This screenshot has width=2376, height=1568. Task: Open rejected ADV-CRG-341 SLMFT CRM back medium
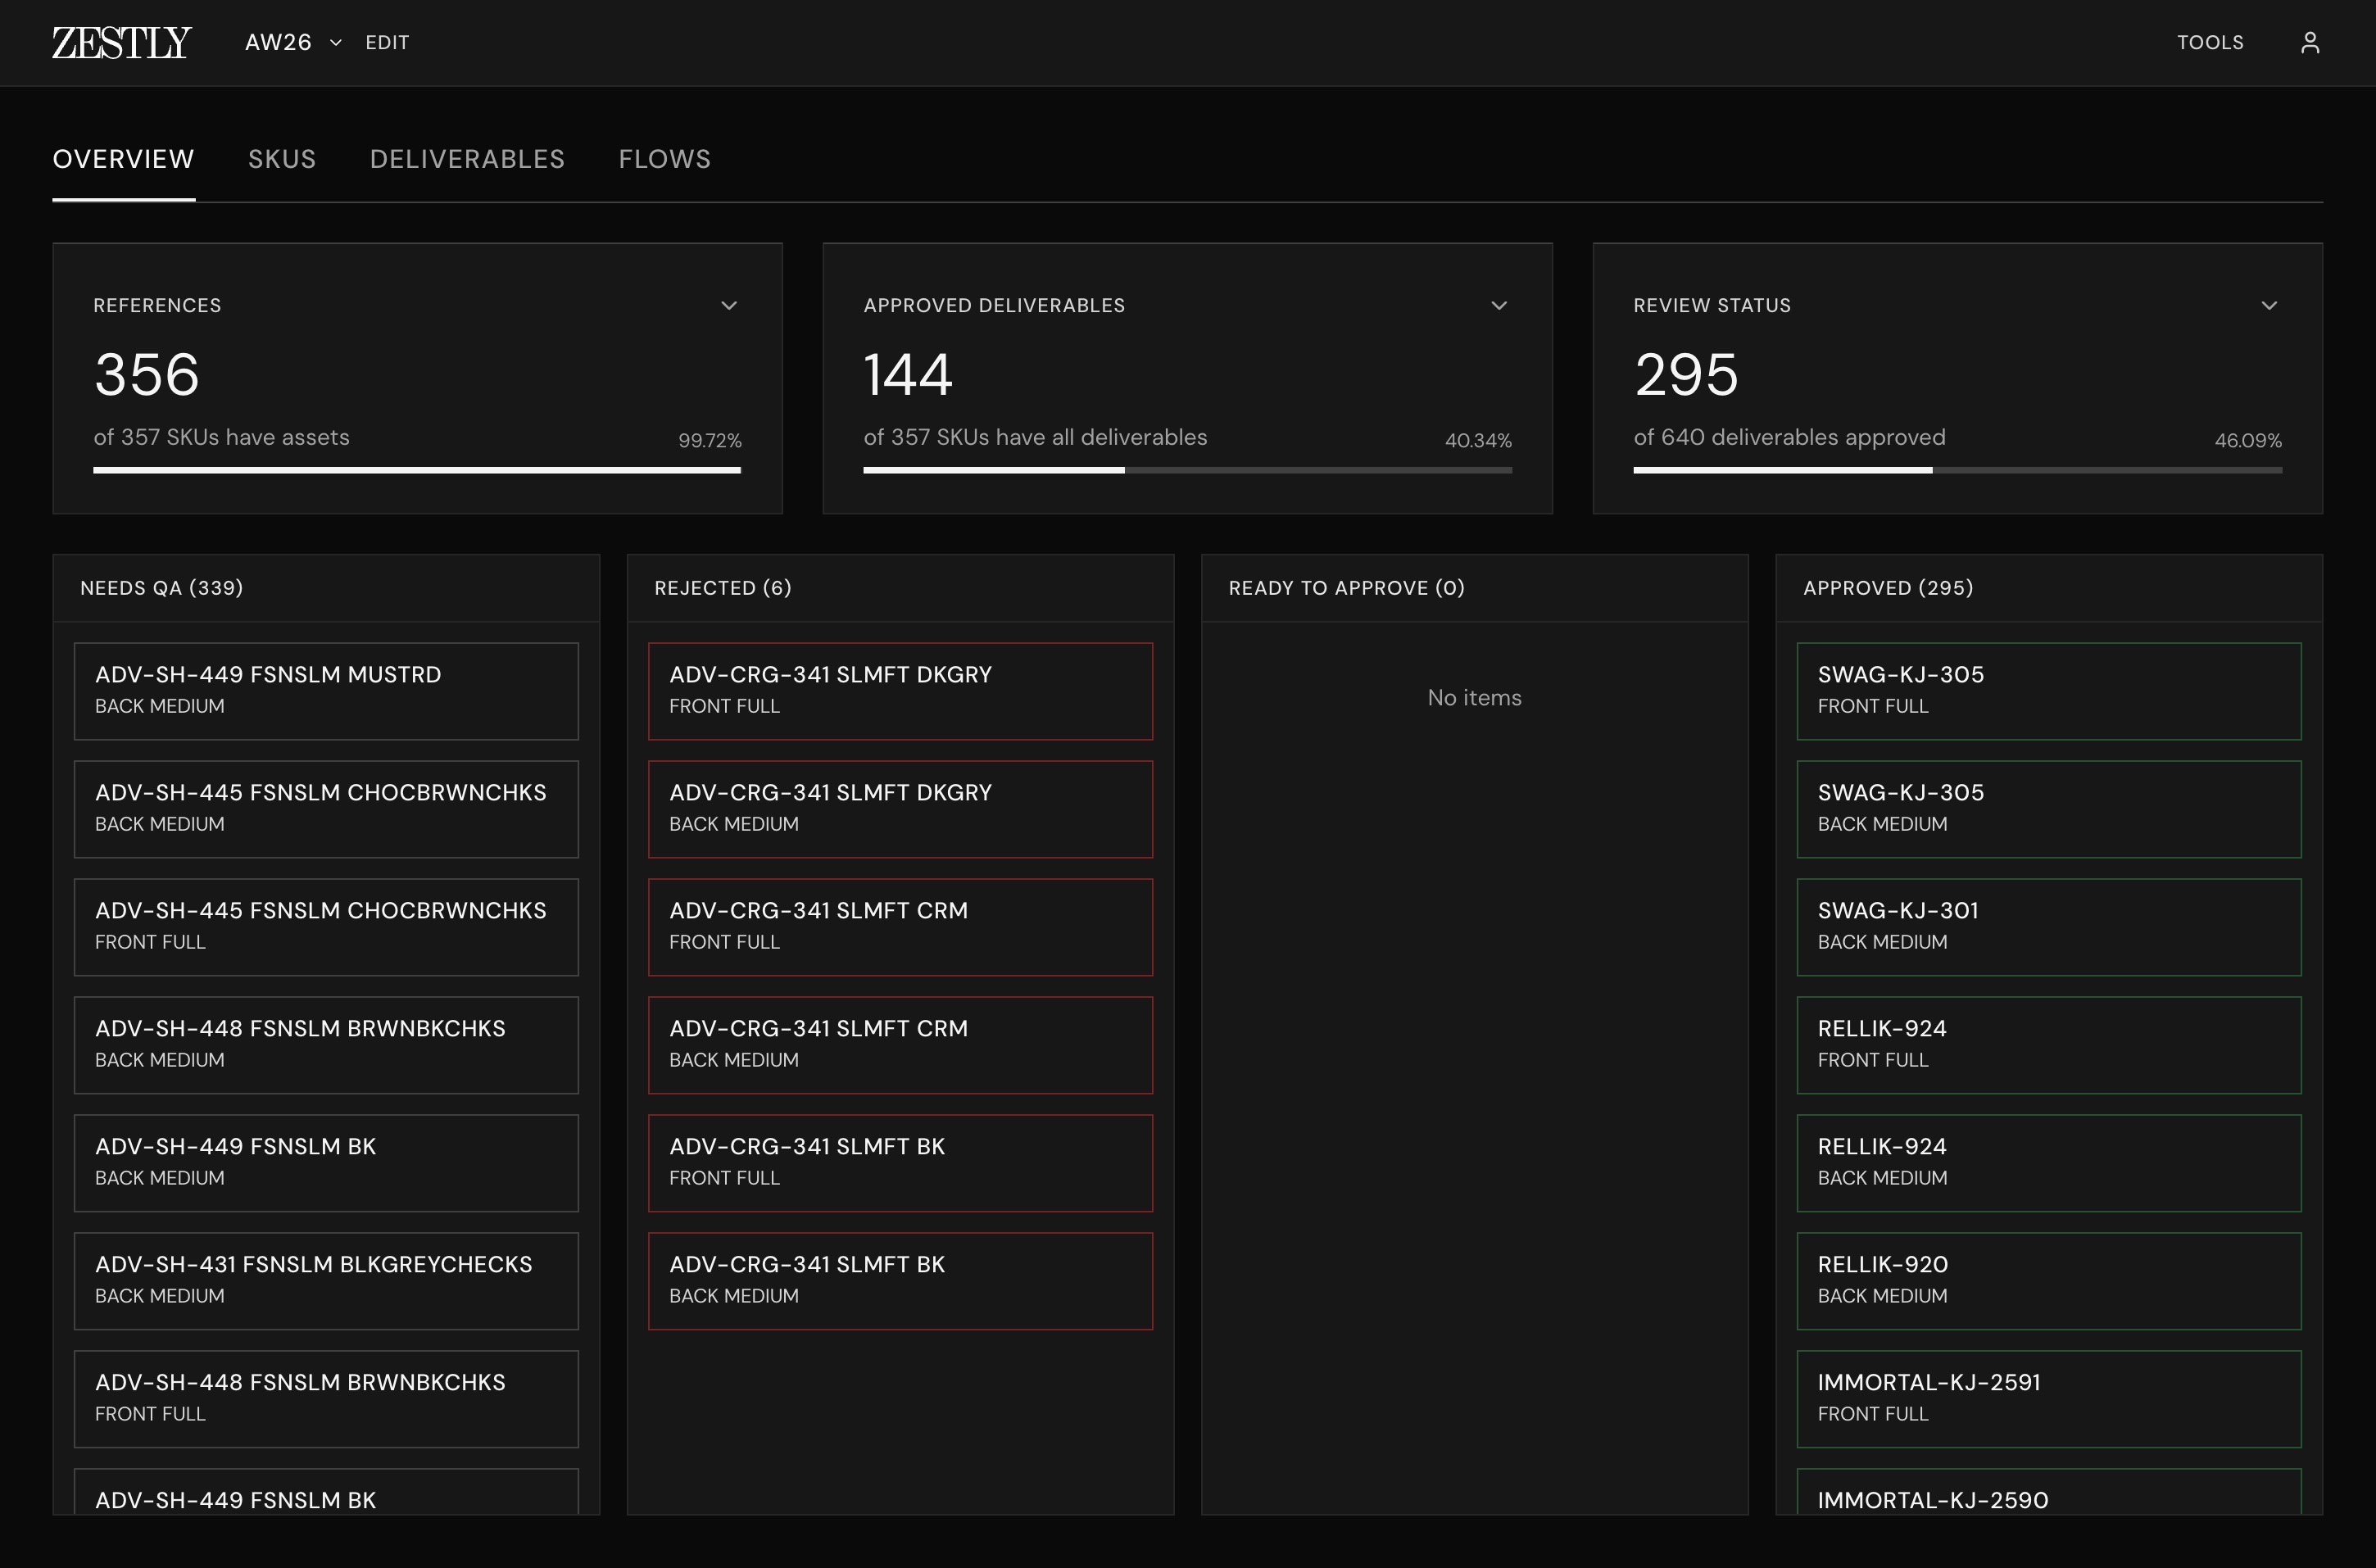[x=900, y=1044]
